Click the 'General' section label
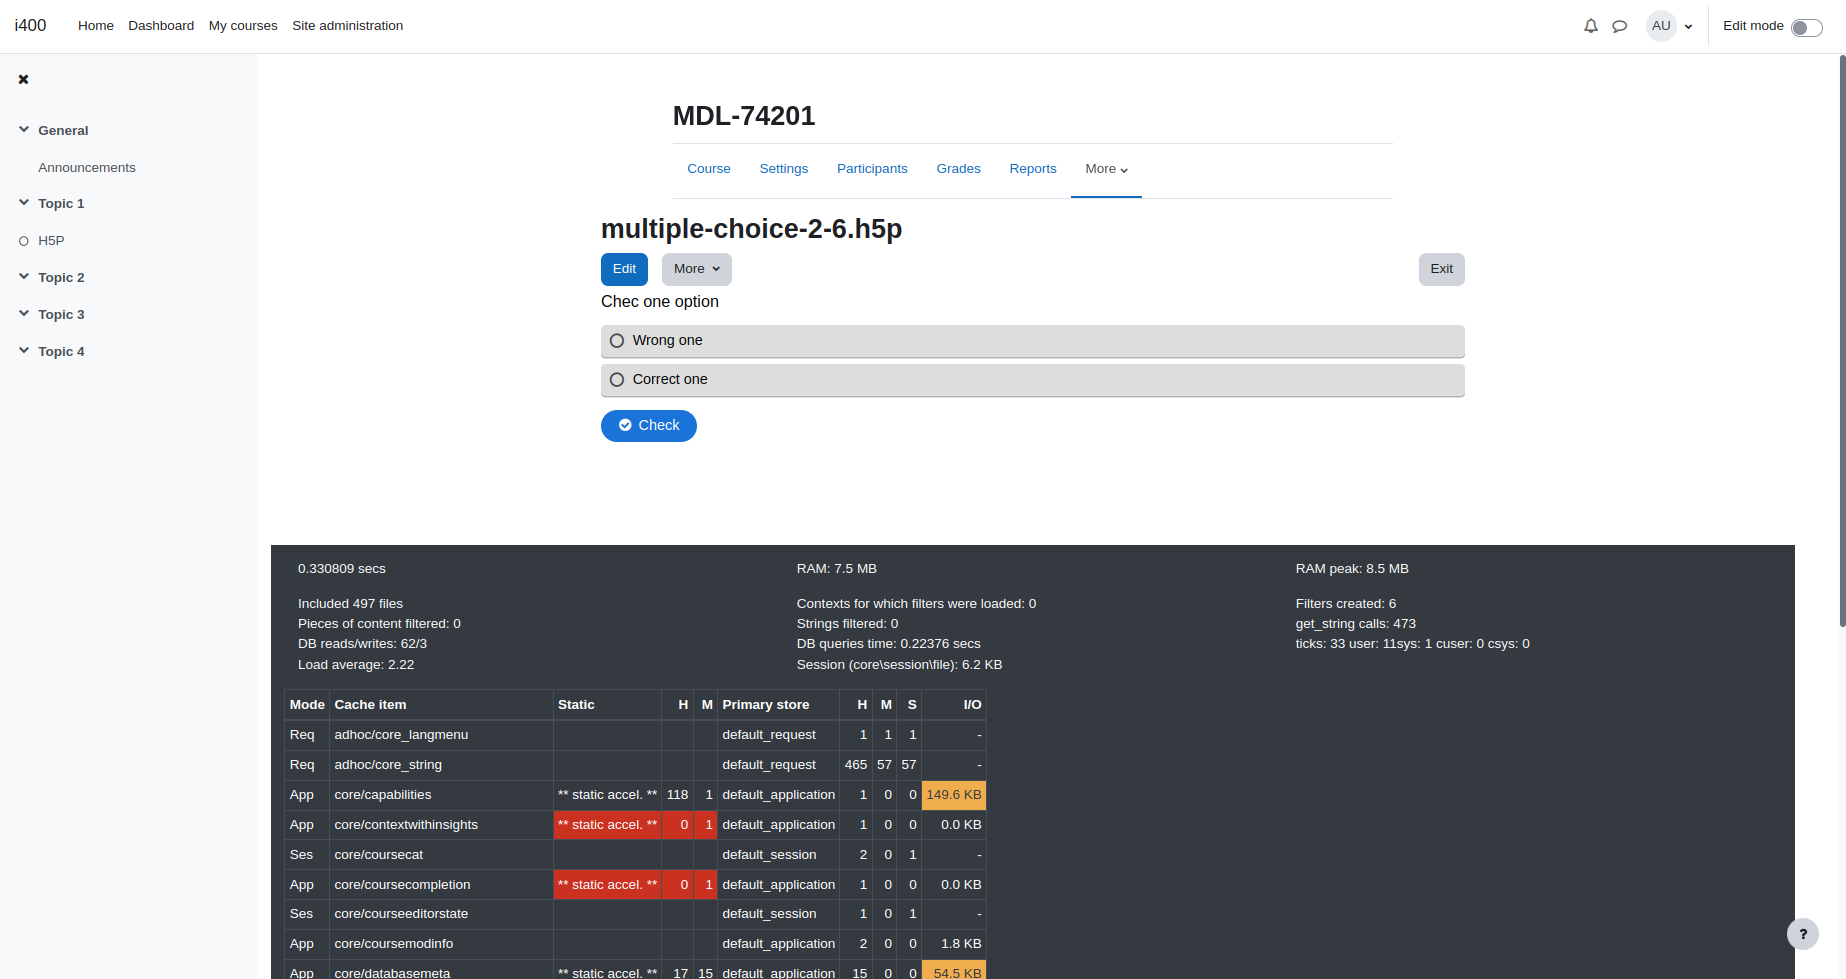 63,131
